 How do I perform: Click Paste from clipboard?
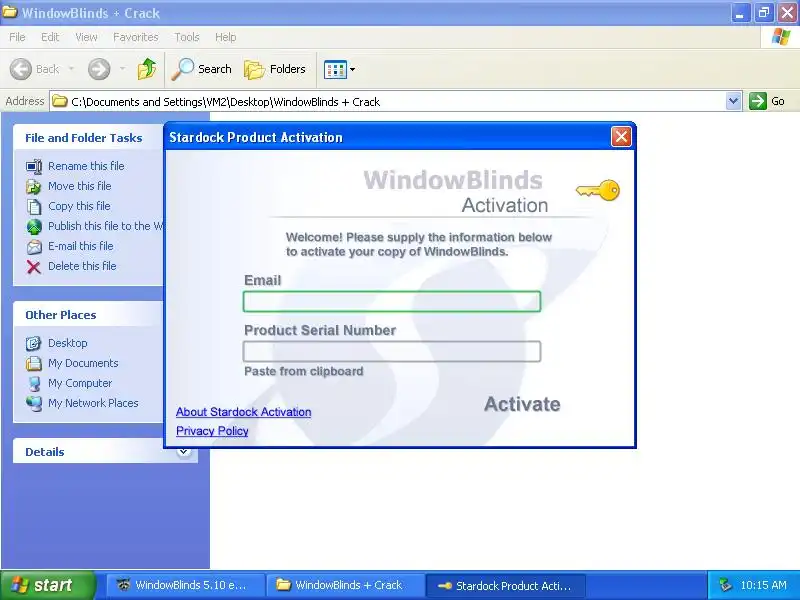(x=304, y=371)
